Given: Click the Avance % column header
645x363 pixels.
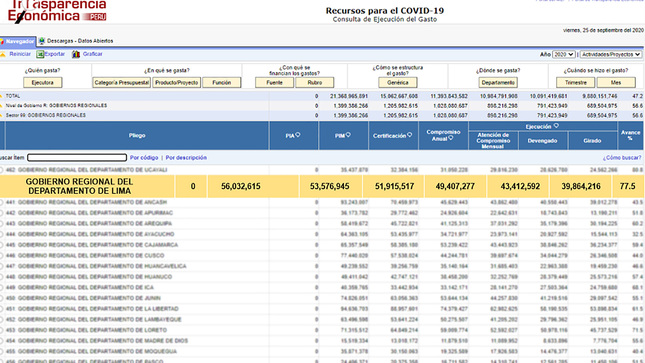Looking at the screenshot, I should pyautogui.click(x=631, y=135).
